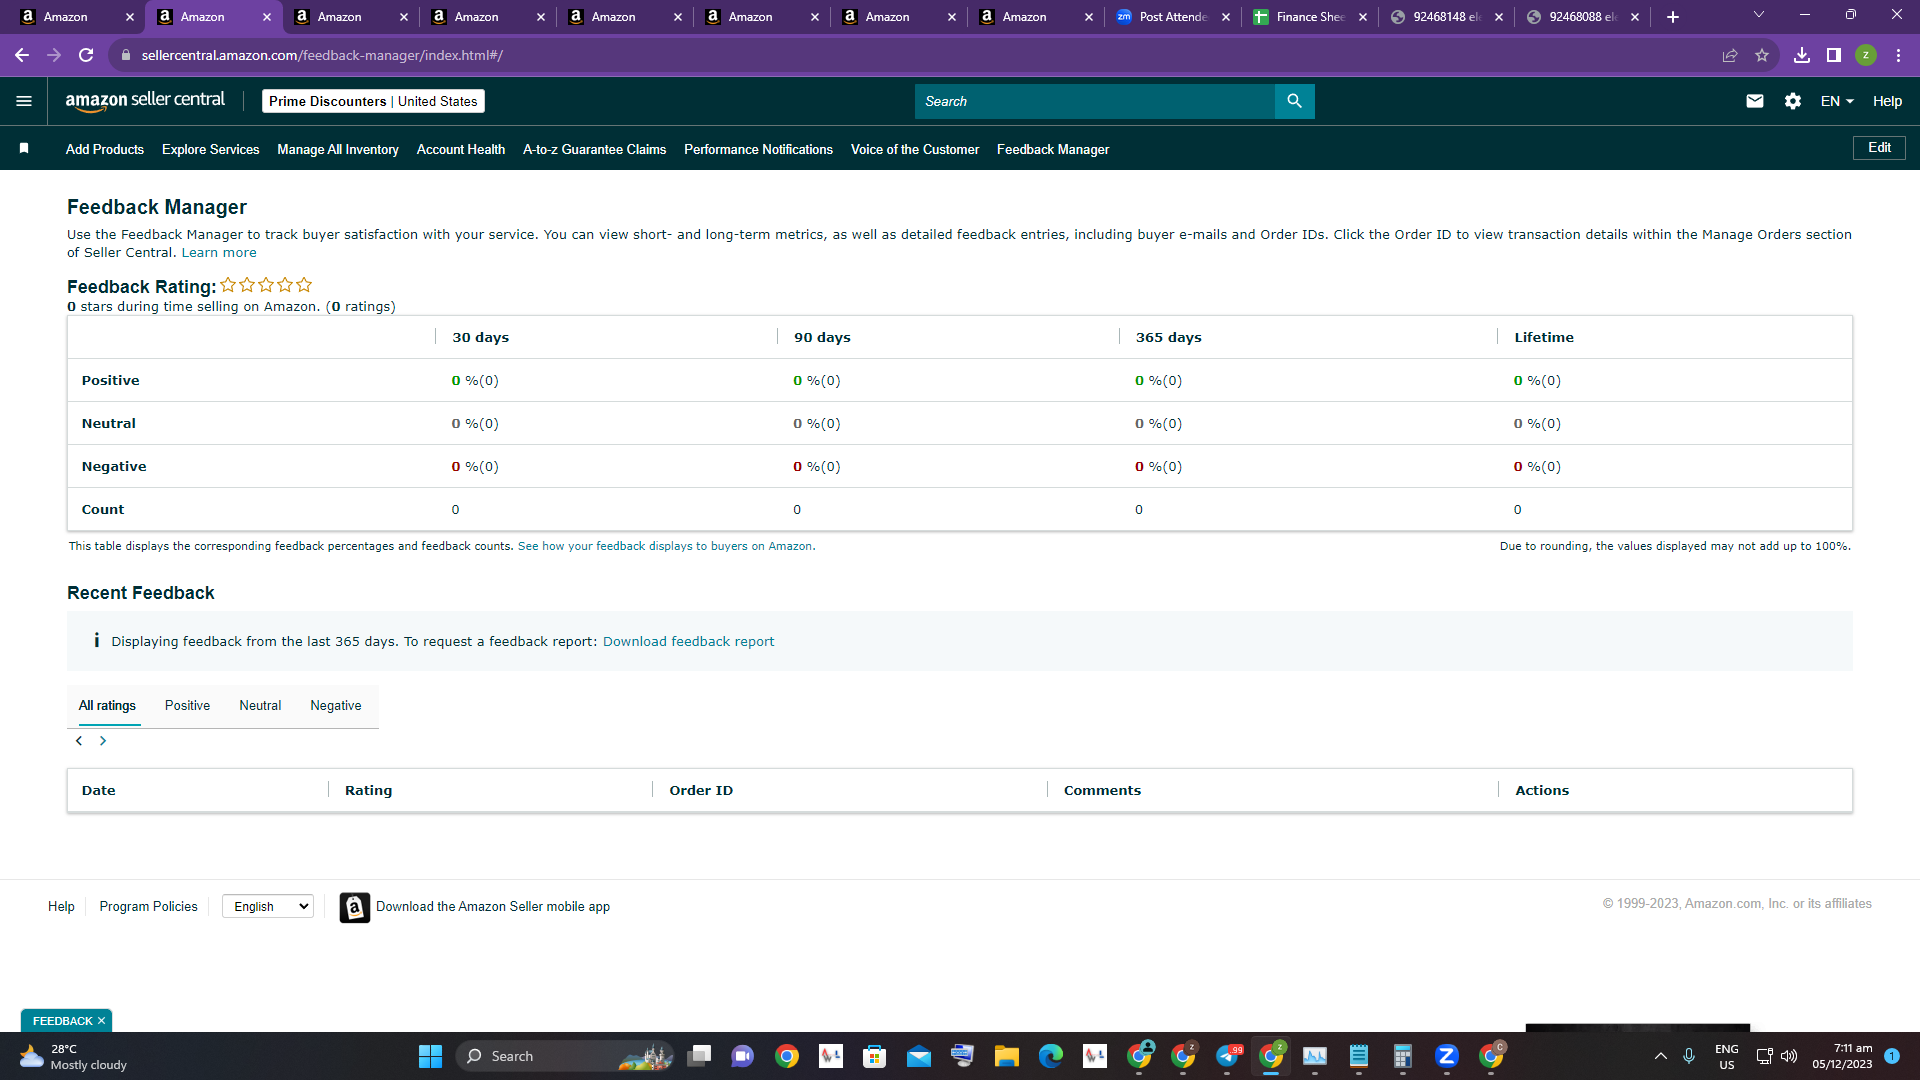Click the Edit button in navigation bar

click(x=1879, y=148)
